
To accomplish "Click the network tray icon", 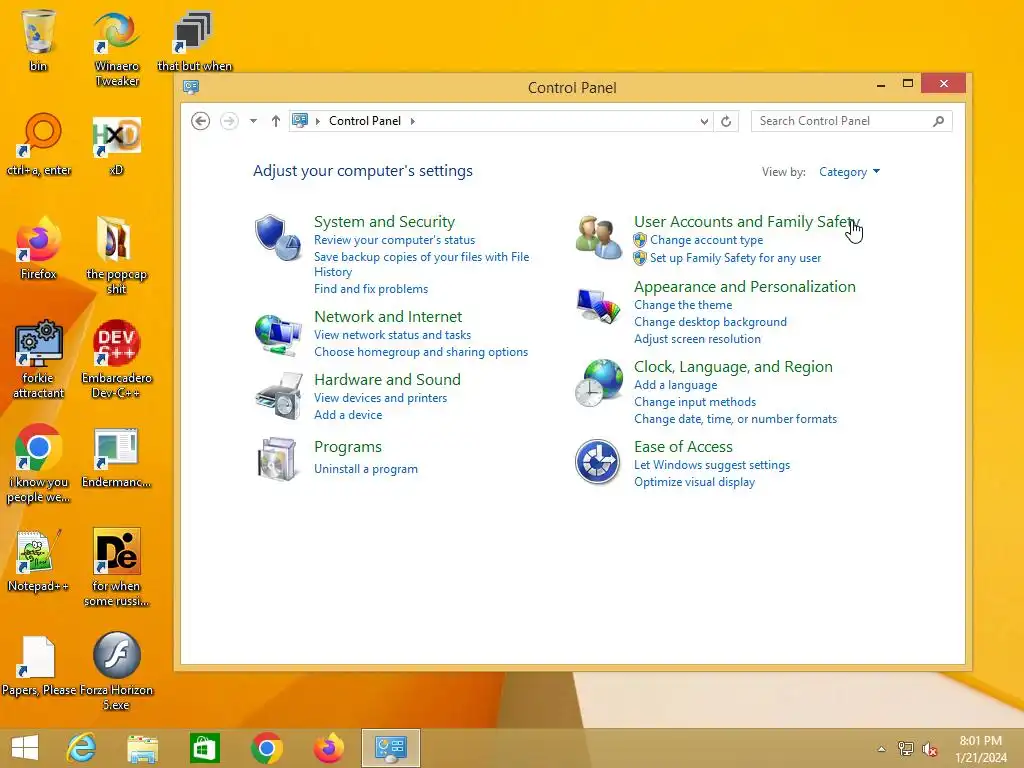I will [905, 749].
